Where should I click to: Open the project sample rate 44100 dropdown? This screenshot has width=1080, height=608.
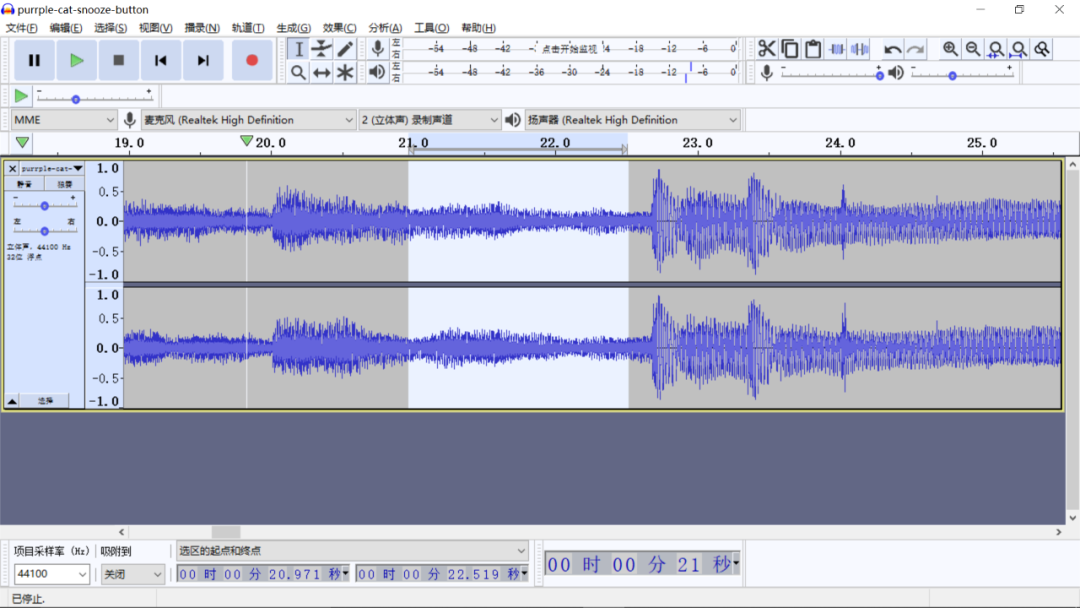coord(52,574)
